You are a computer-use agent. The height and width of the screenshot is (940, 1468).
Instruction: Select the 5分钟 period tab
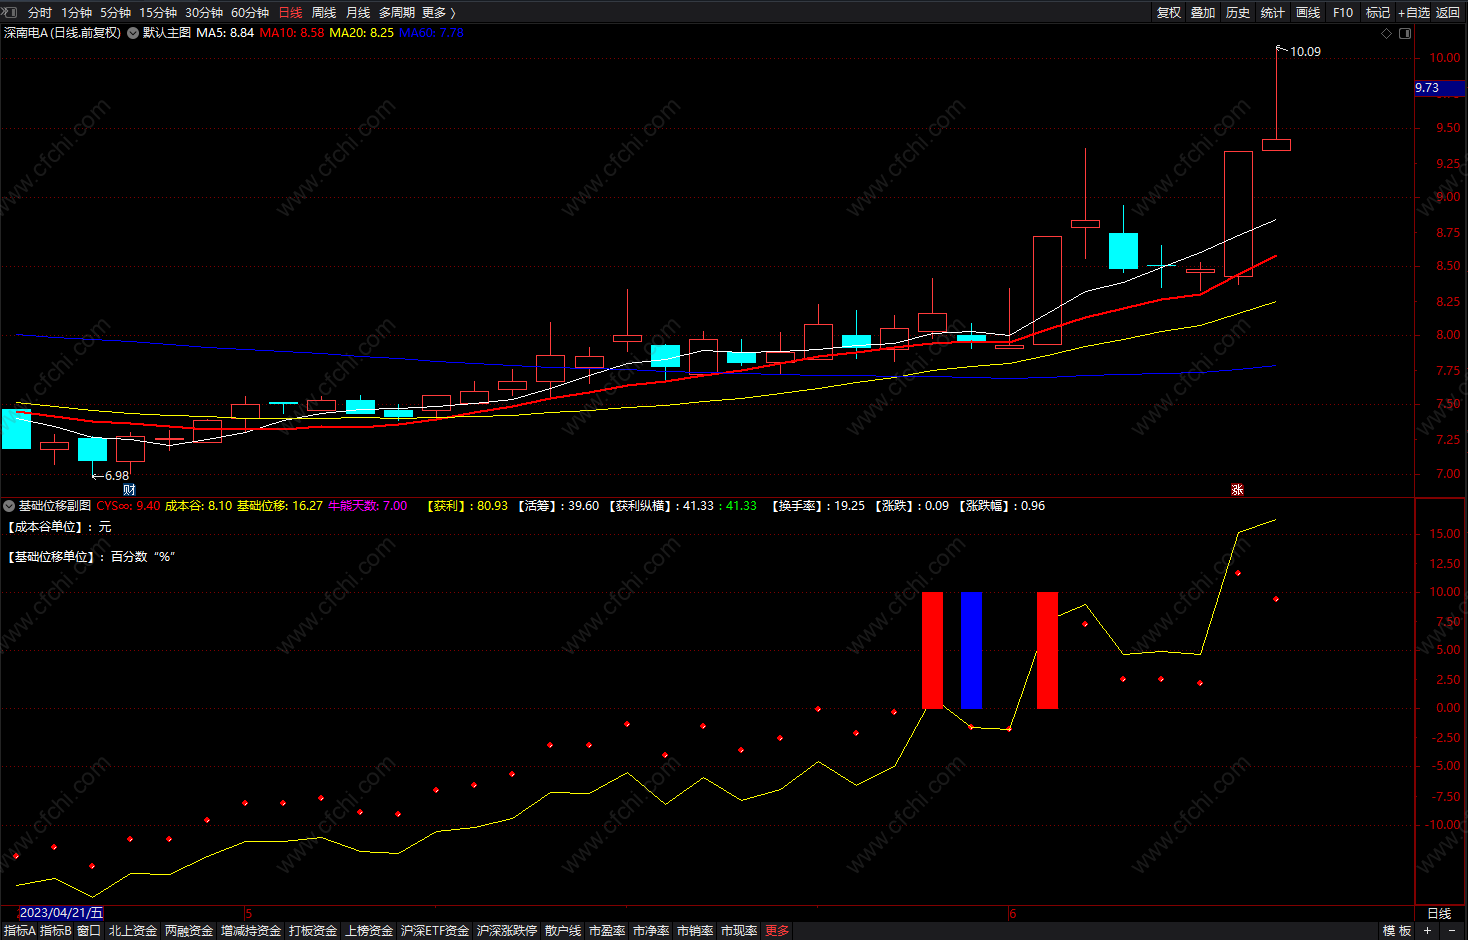tap(115, 13)
